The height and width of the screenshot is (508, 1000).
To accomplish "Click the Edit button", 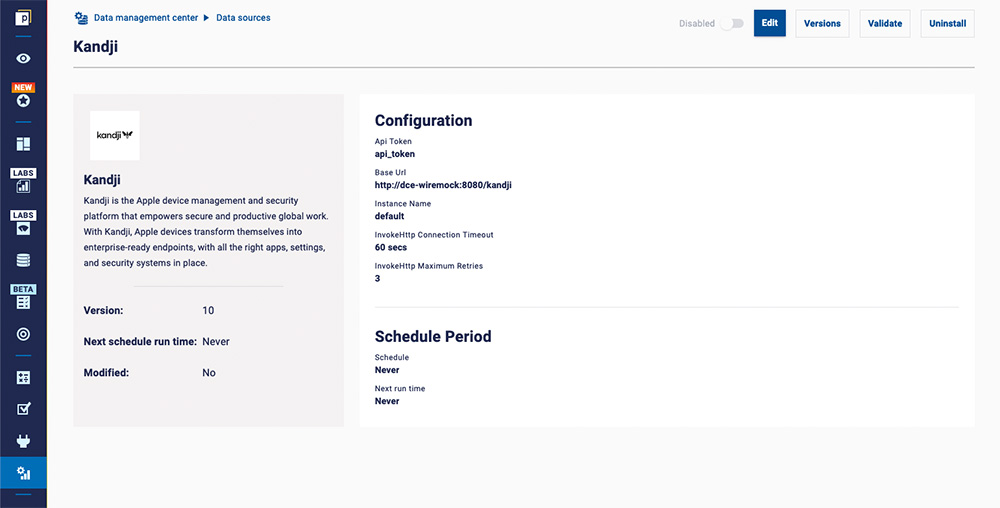I will pos(769,24).
